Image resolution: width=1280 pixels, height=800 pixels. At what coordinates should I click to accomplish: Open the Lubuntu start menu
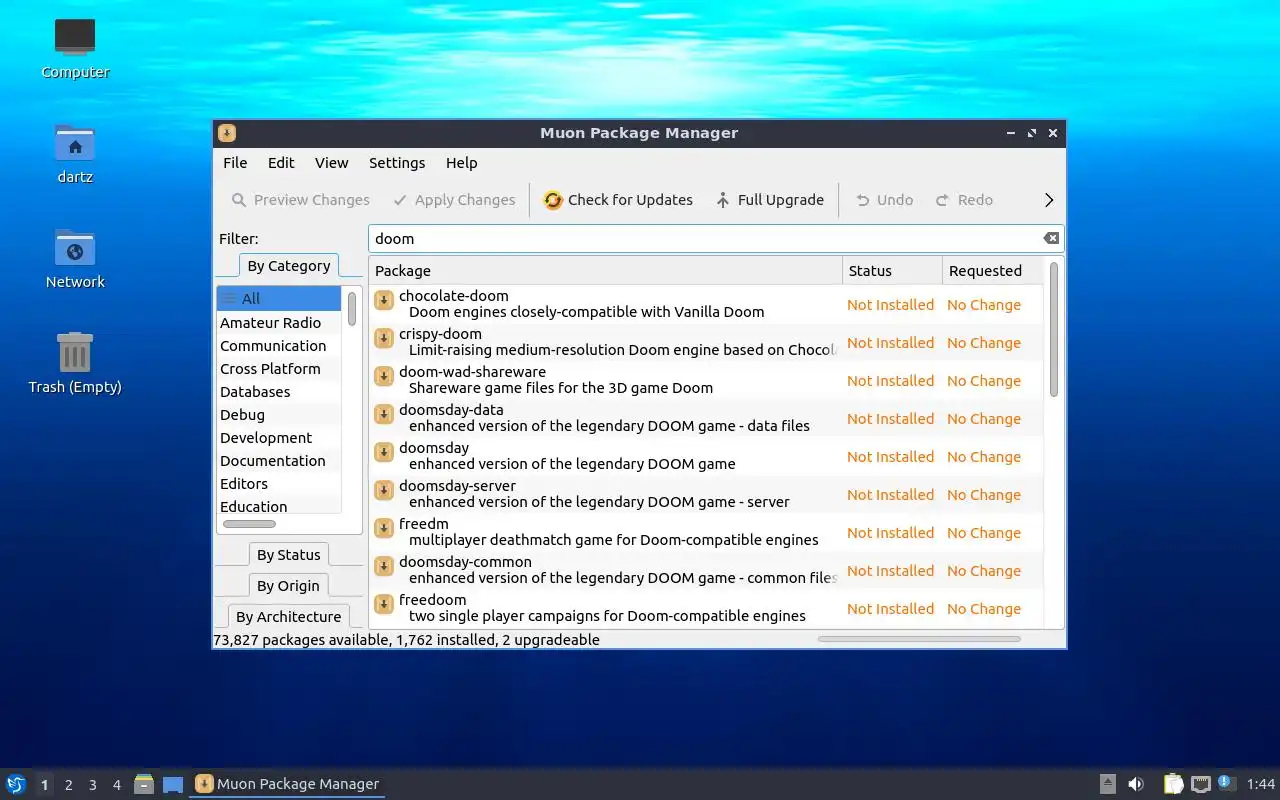point(16,784)
